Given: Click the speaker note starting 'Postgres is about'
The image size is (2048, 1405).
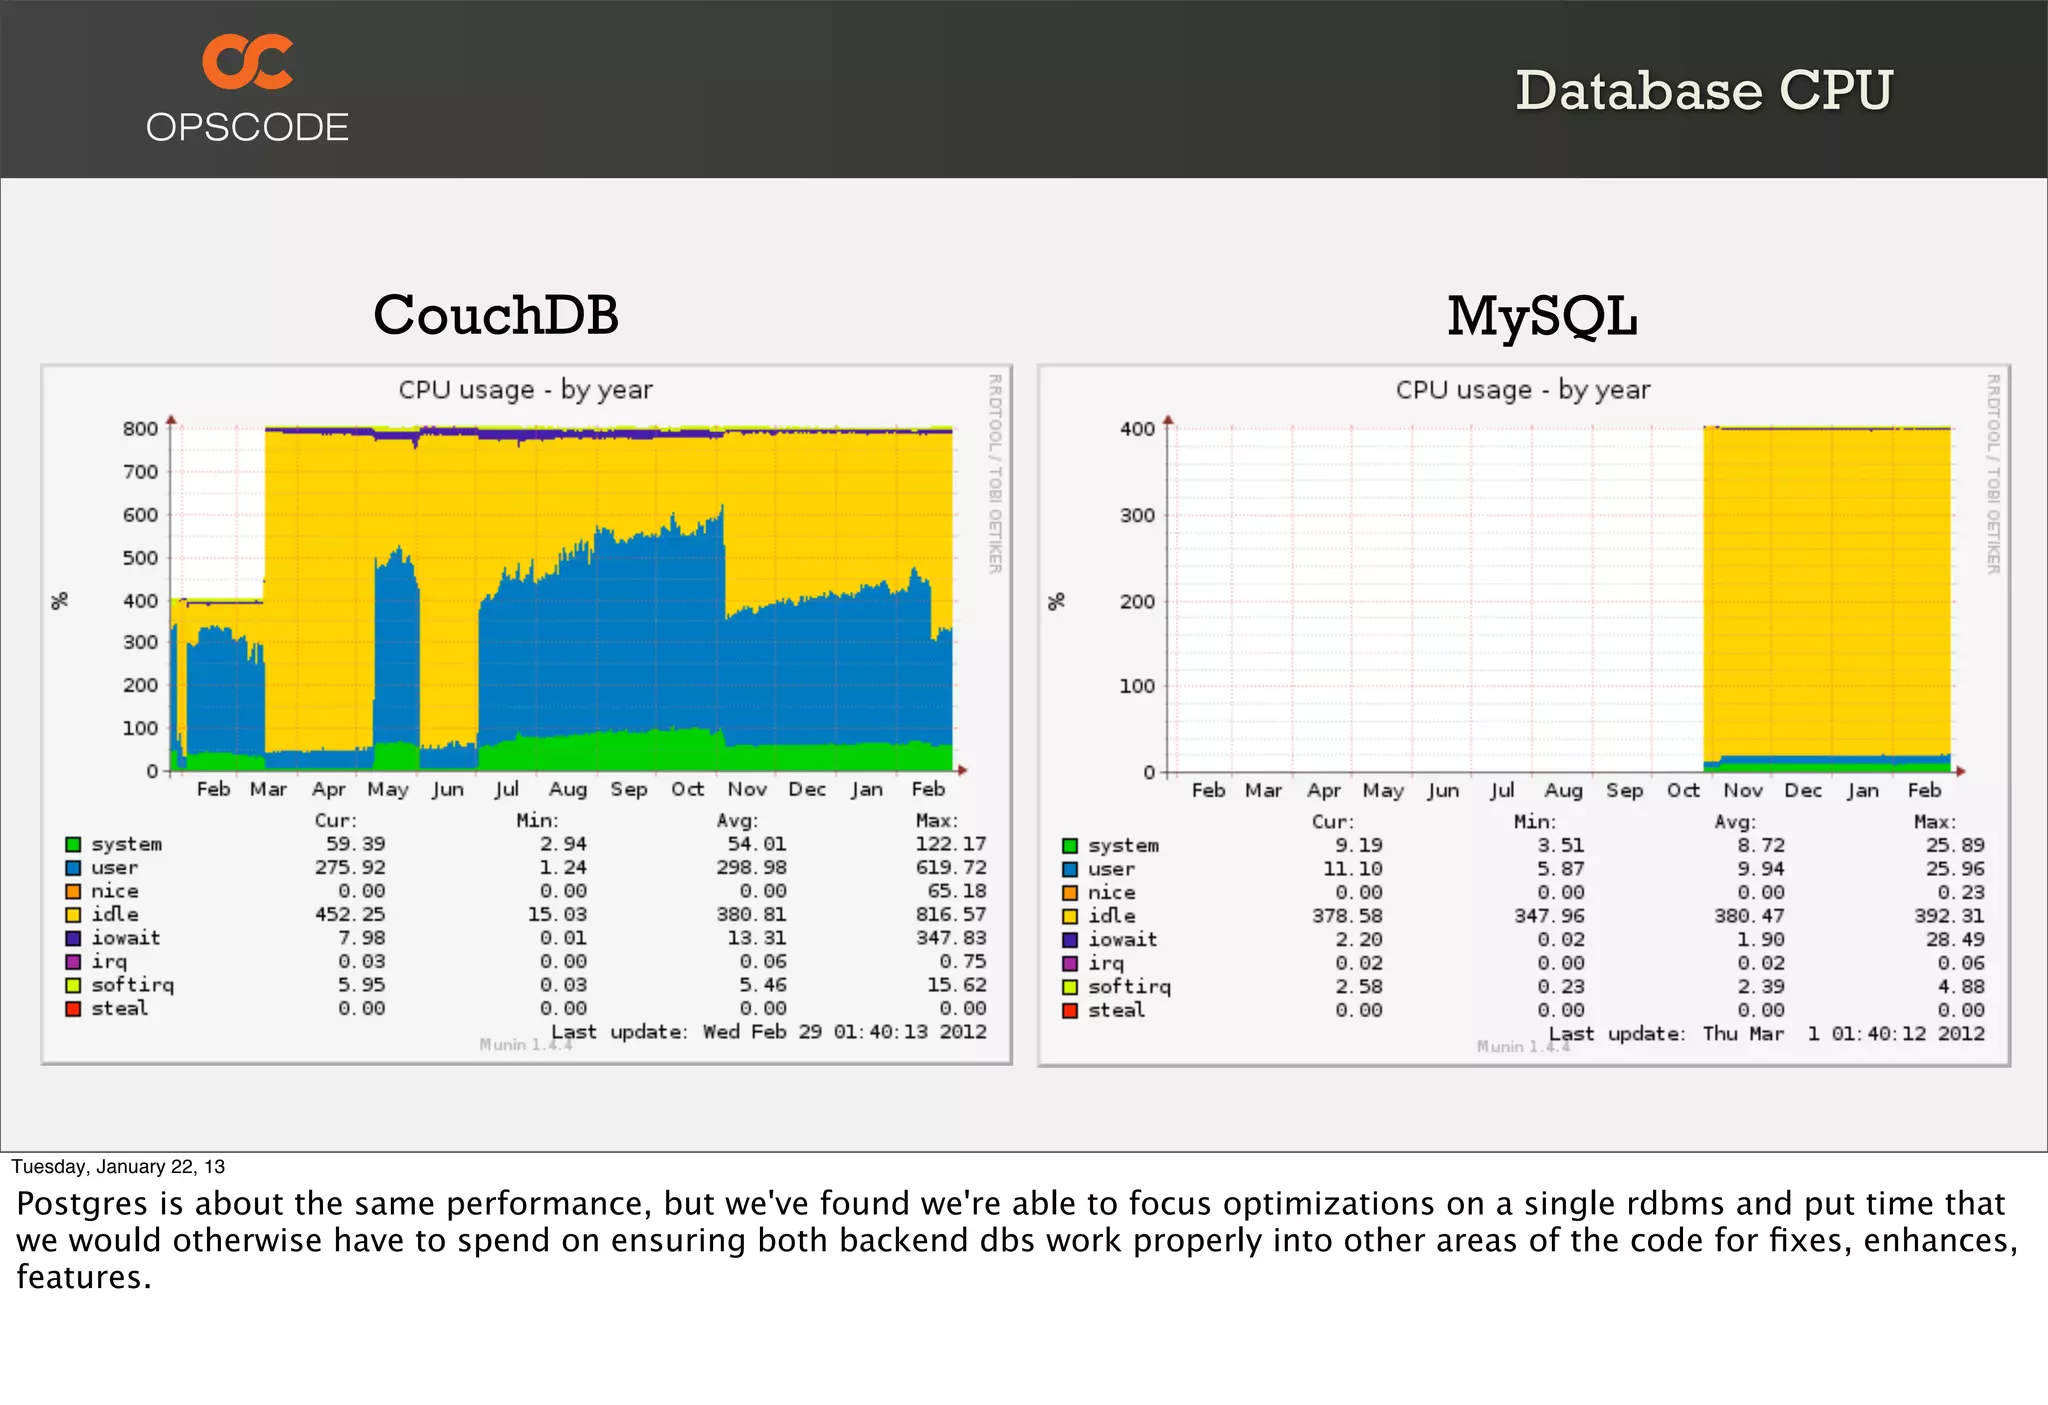Looking at the screenshot, I should pyautogui.click(x=1017, y=1240).
